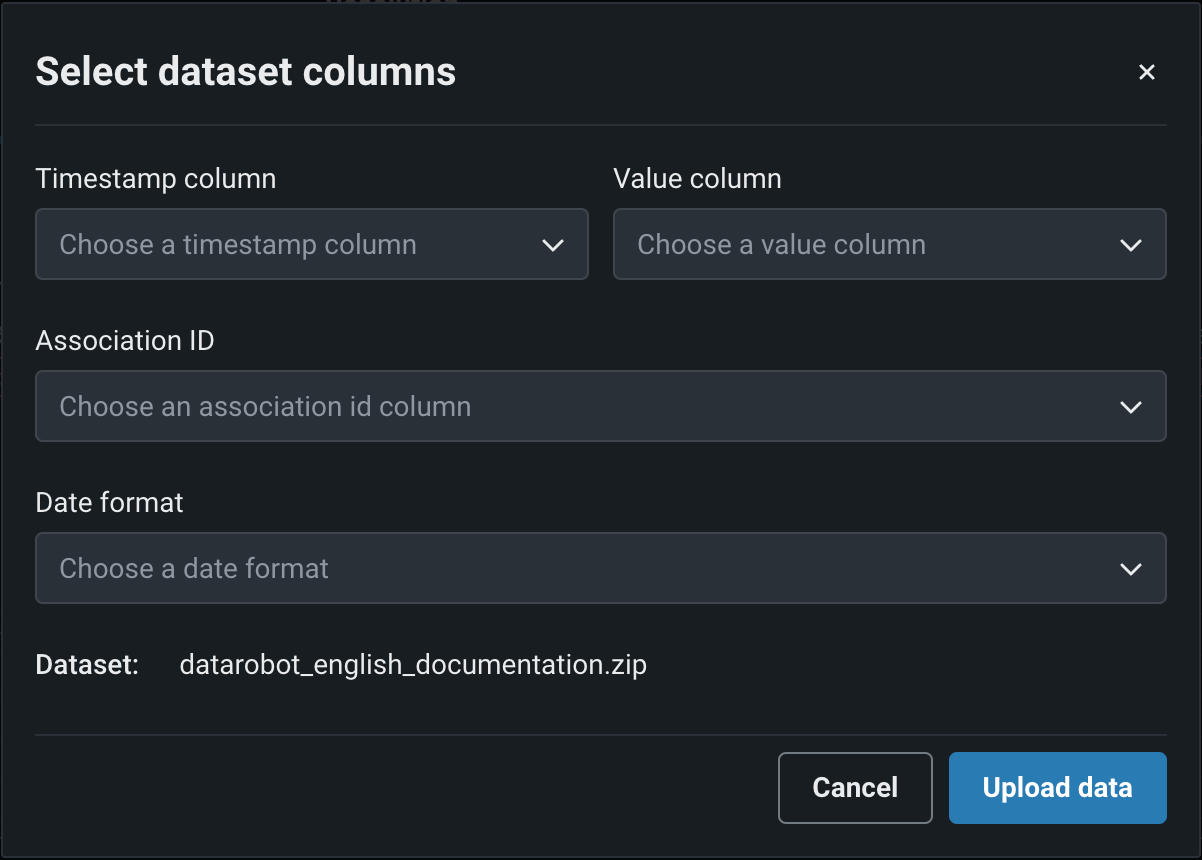Image resolution: width=1202 pixels, height=860 pixels.
Task: Click the 'Value column' field label
Action: pos(697,179)
